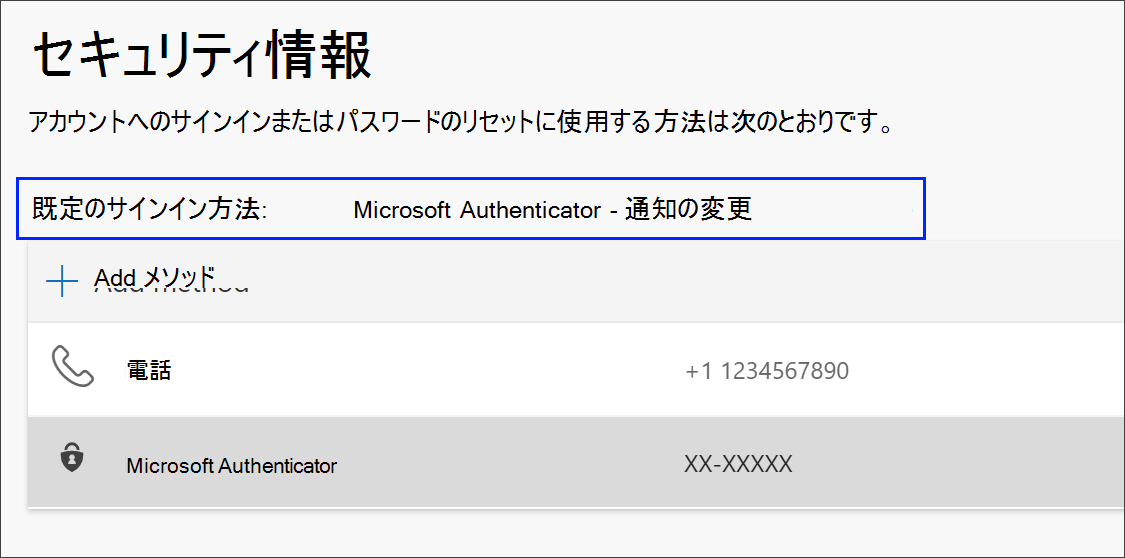Click the blue-outlined default sign-in method box
This screenshot has height=558, width=1125.
[471, 209]
